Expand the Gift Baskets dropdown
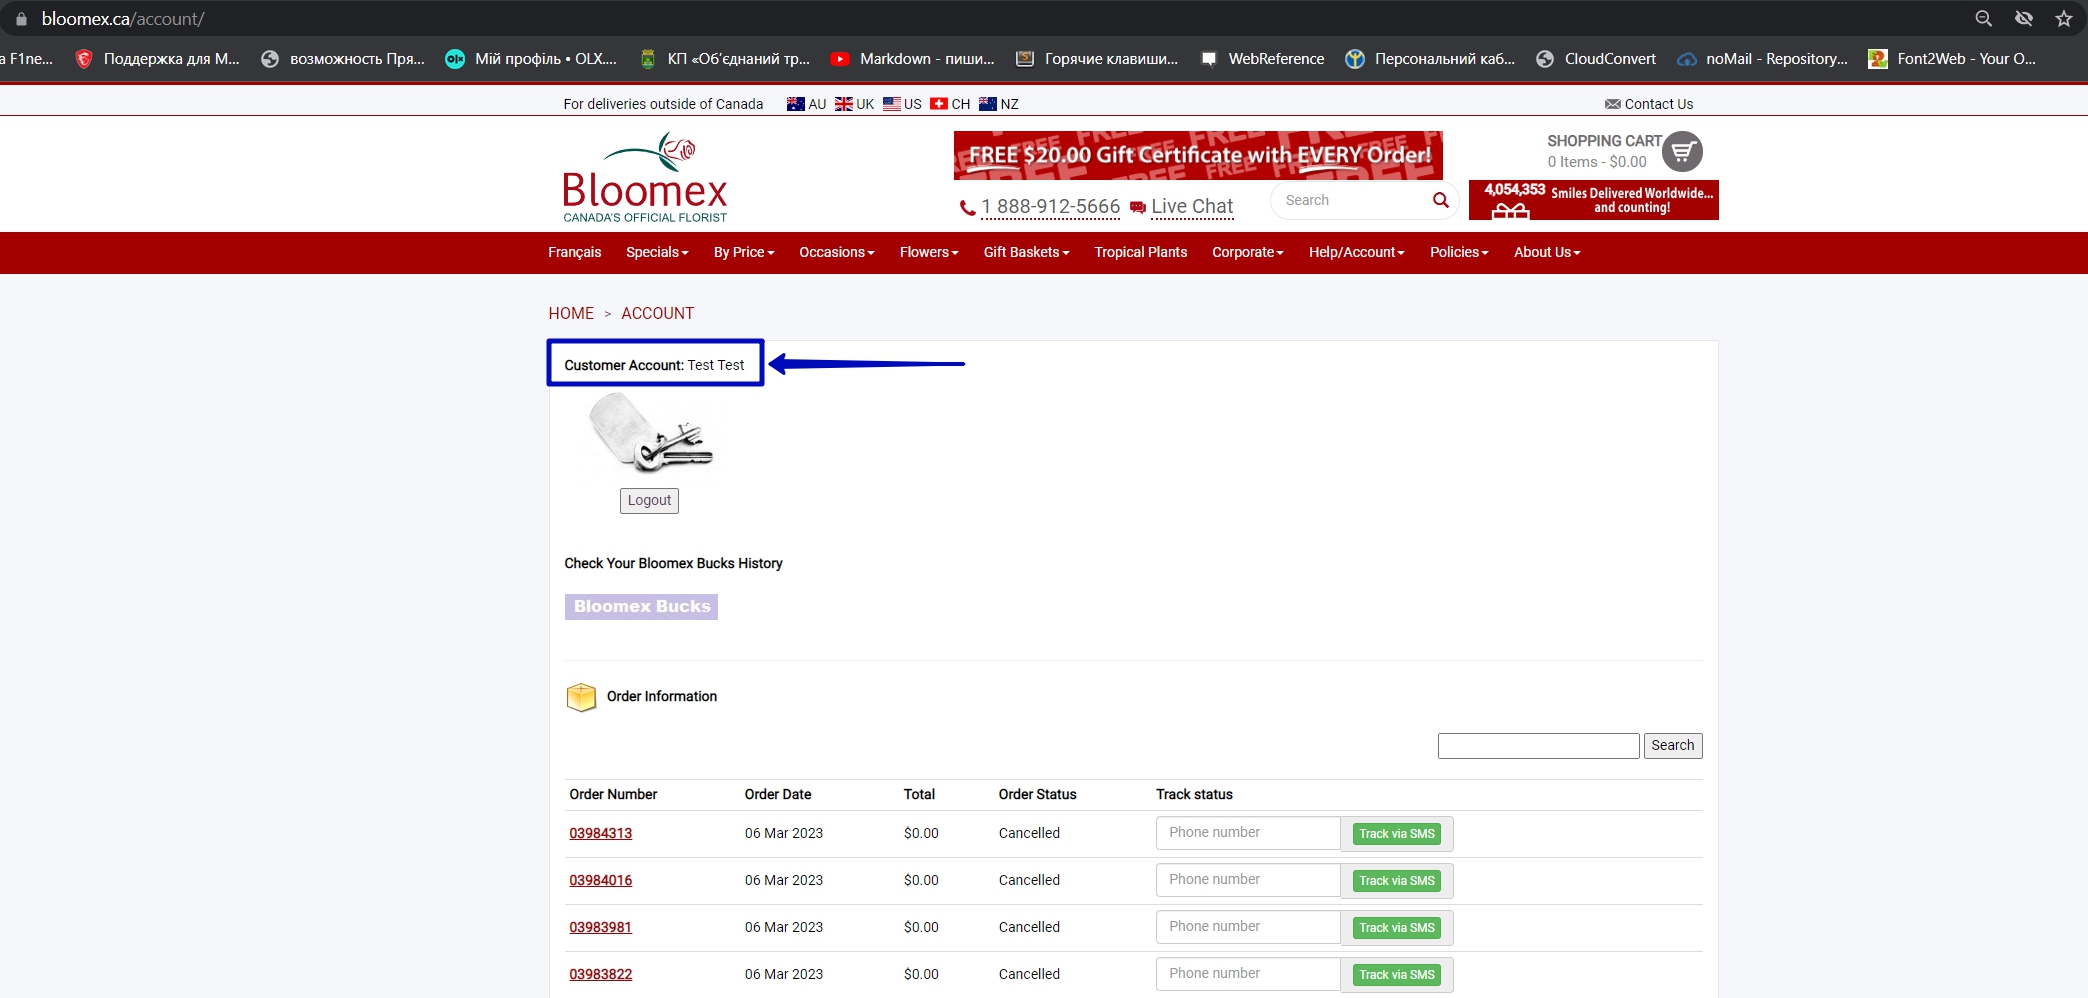Viewport: 2088px width, 998px height. (x=1026, y=253)
